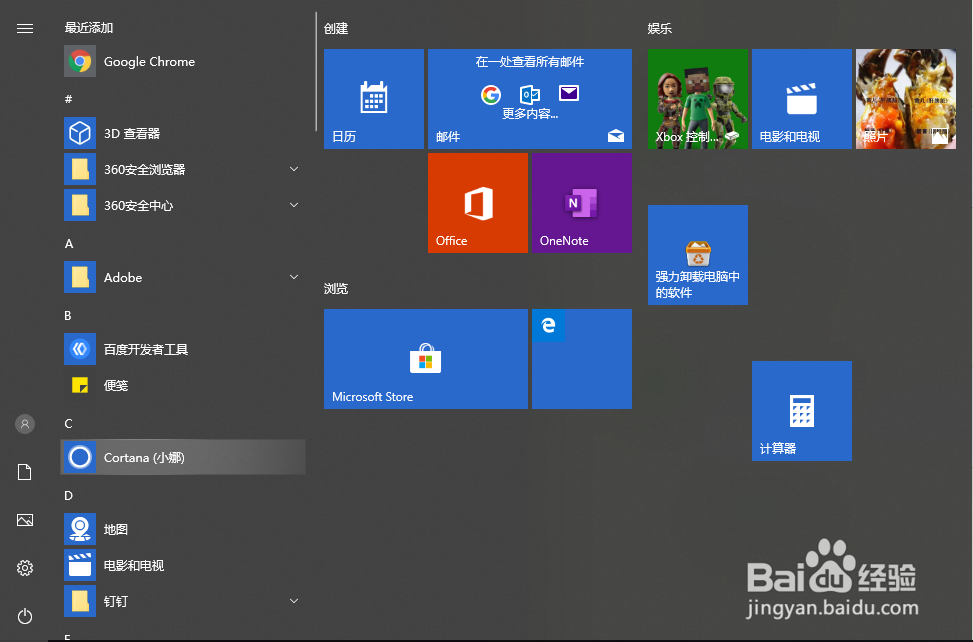973x642 pixels.
Task: Open the 照片 photos tile
Action: (905, 99)
